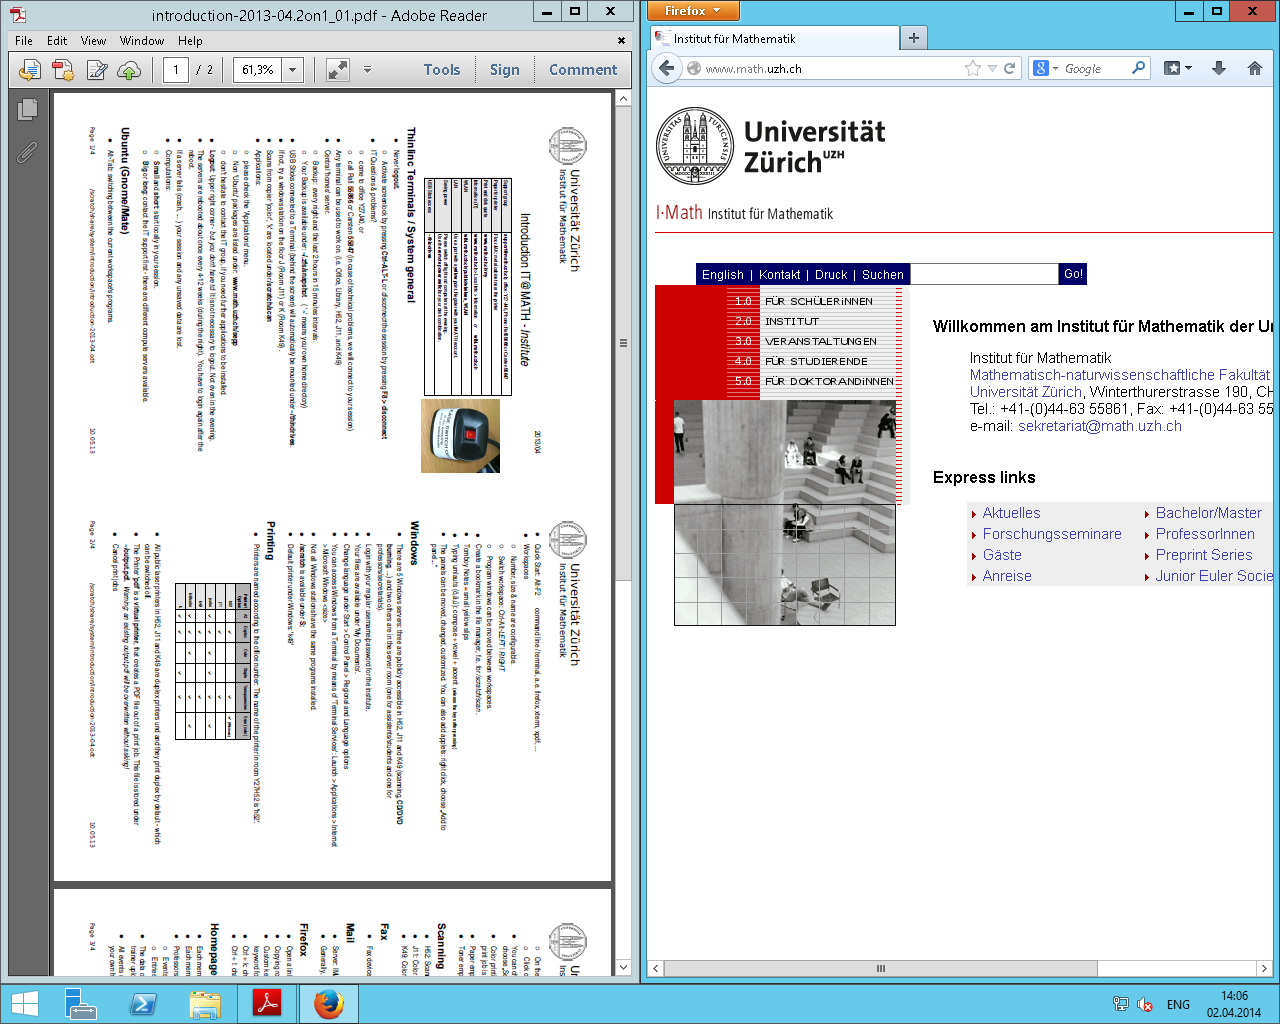Click Firefox horizontal scrollbar right arrow
1280x1024 pixels.
pos(1264,968)
